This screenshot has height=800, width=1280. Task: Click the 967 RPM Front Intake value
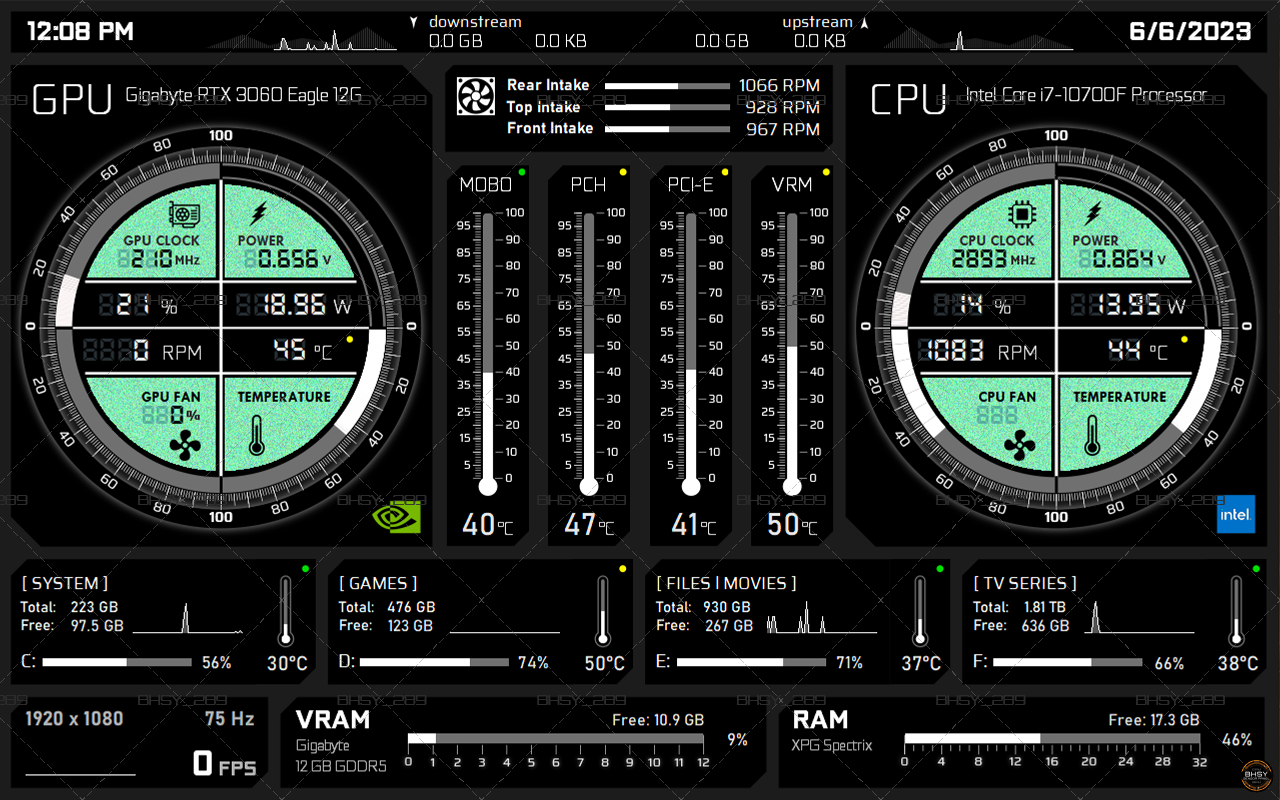pyautogui.click(x=783, y=129)
